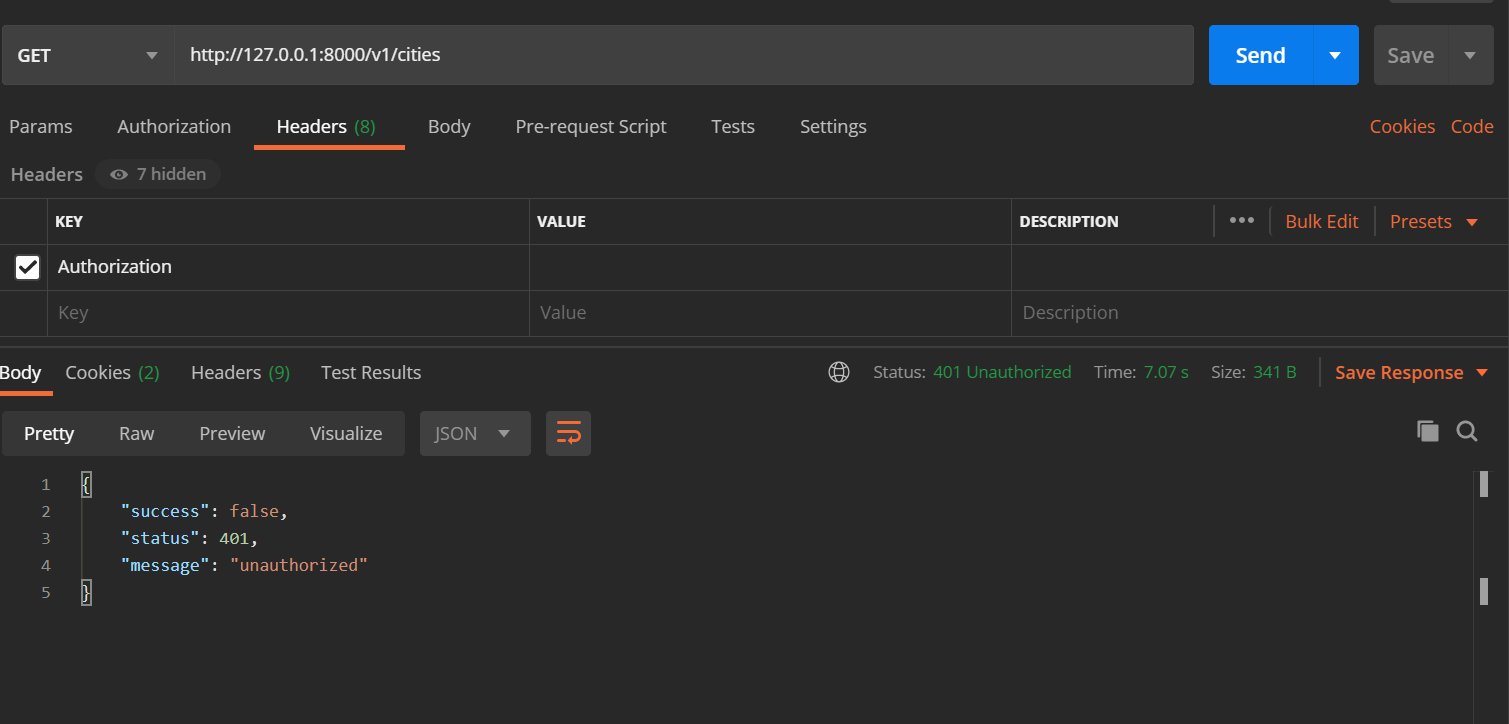Show the 7 hidden headers

158,174
